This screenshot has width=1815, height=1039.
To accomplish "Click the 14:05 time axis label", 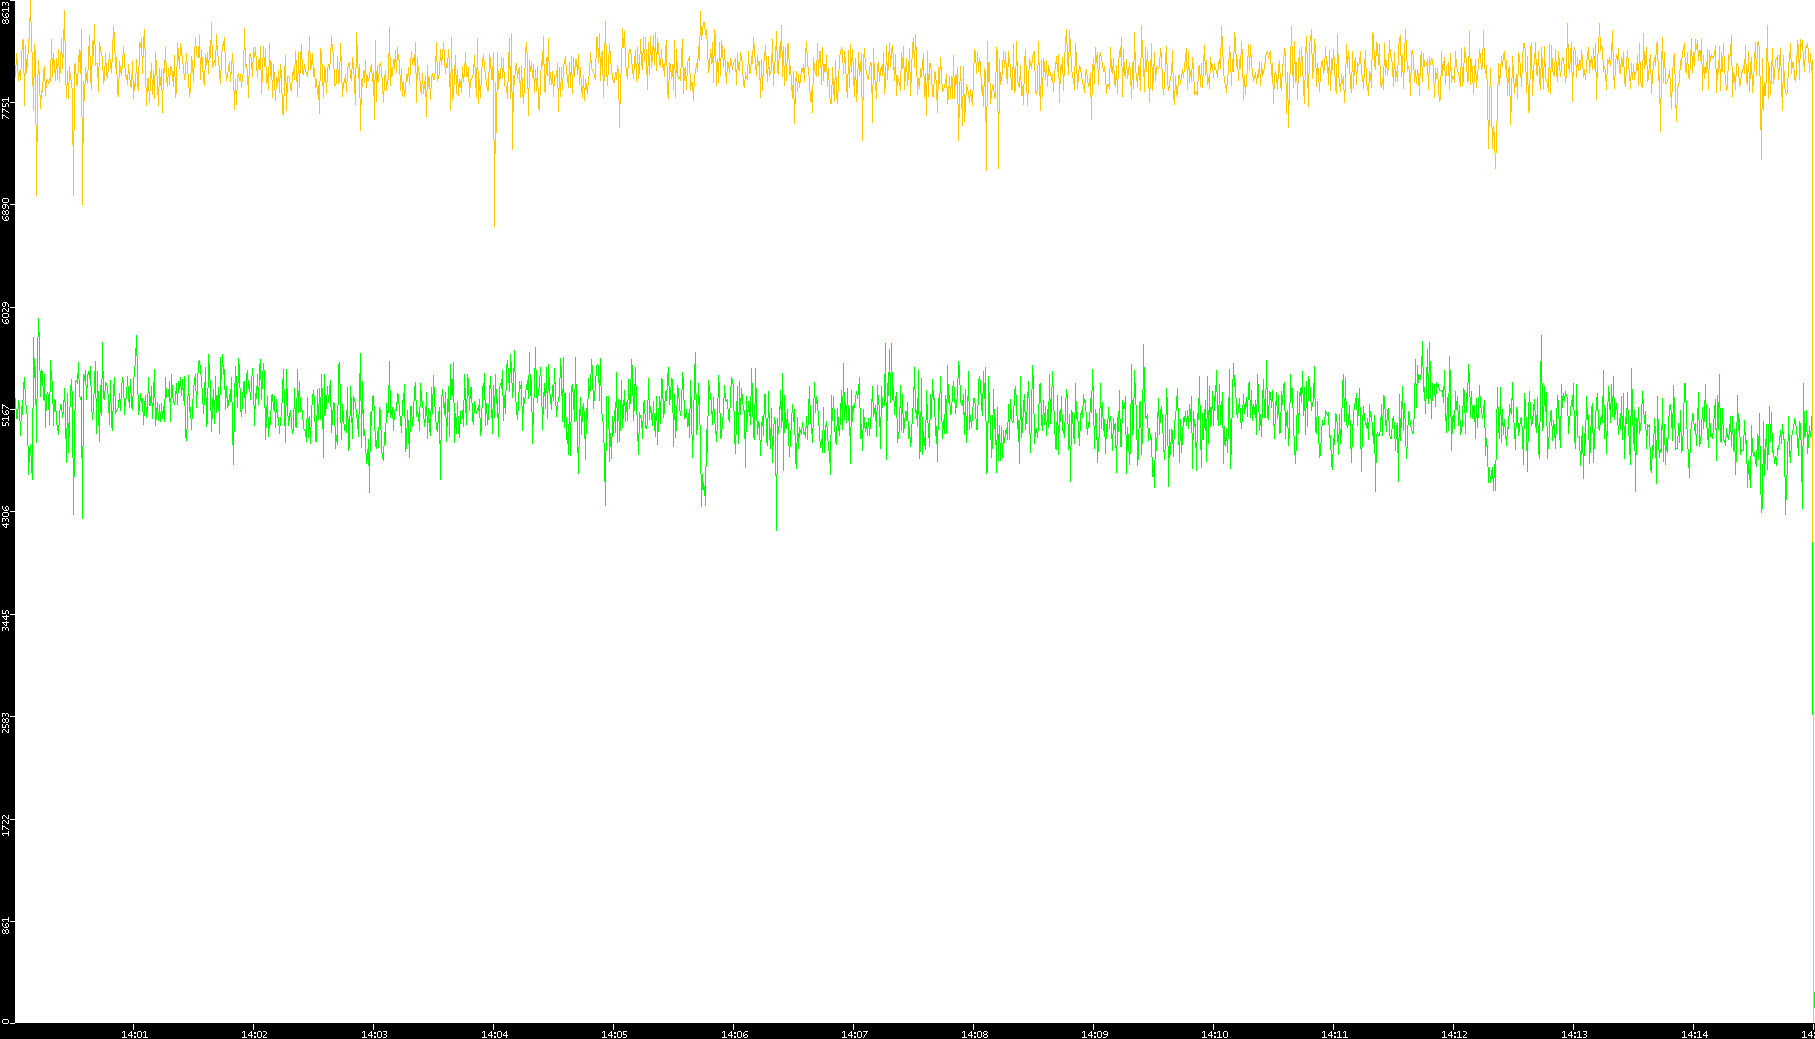I will (615, 1034).
